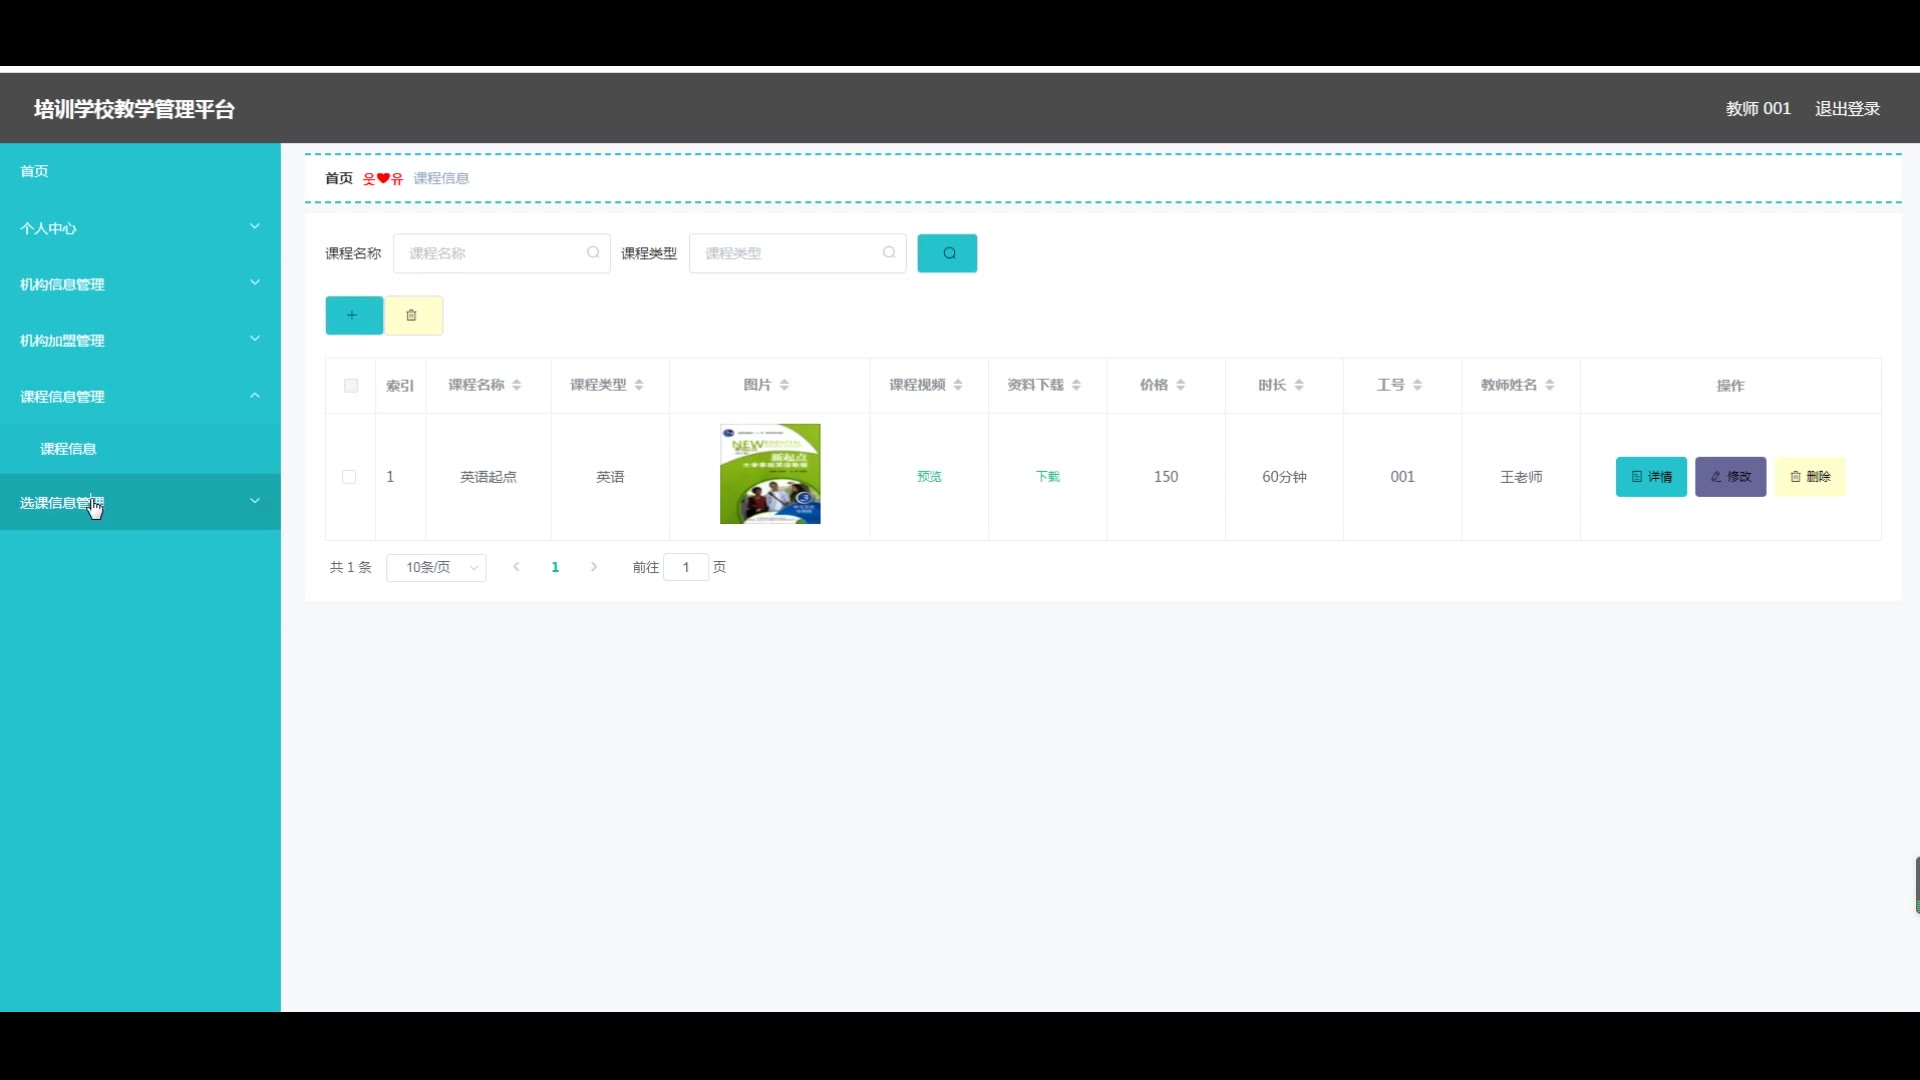Click the 课程名称 search input
This screenshot has width=1920, height=1080.
pyautogui.click(x=502, y=253)
